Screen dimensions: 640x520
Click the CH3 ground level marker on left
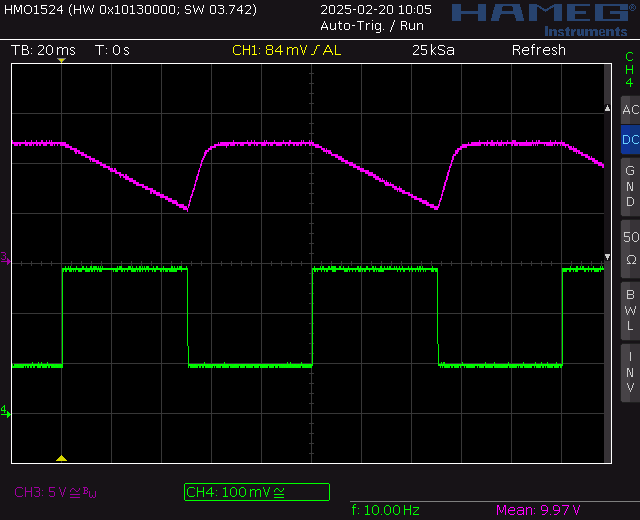(x=5, y=259)
